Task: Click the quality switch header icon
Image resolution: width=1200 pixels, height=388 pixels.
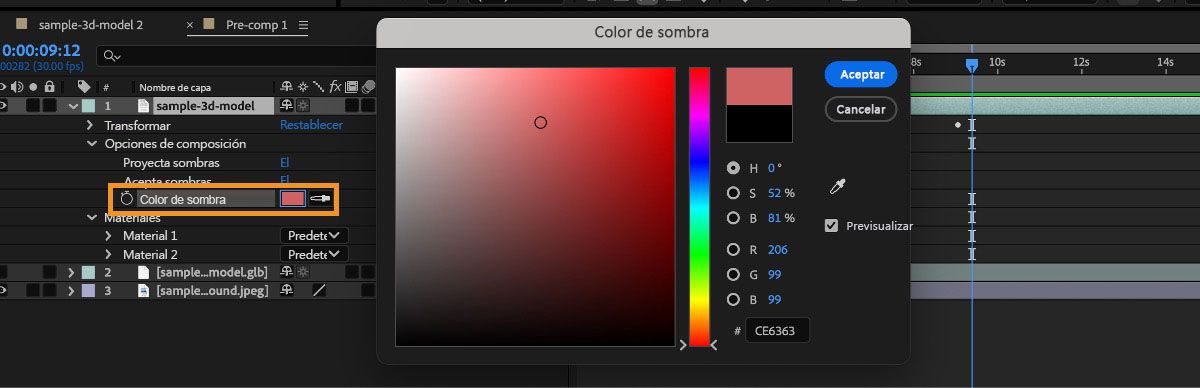Action: (x=318, y=87)
